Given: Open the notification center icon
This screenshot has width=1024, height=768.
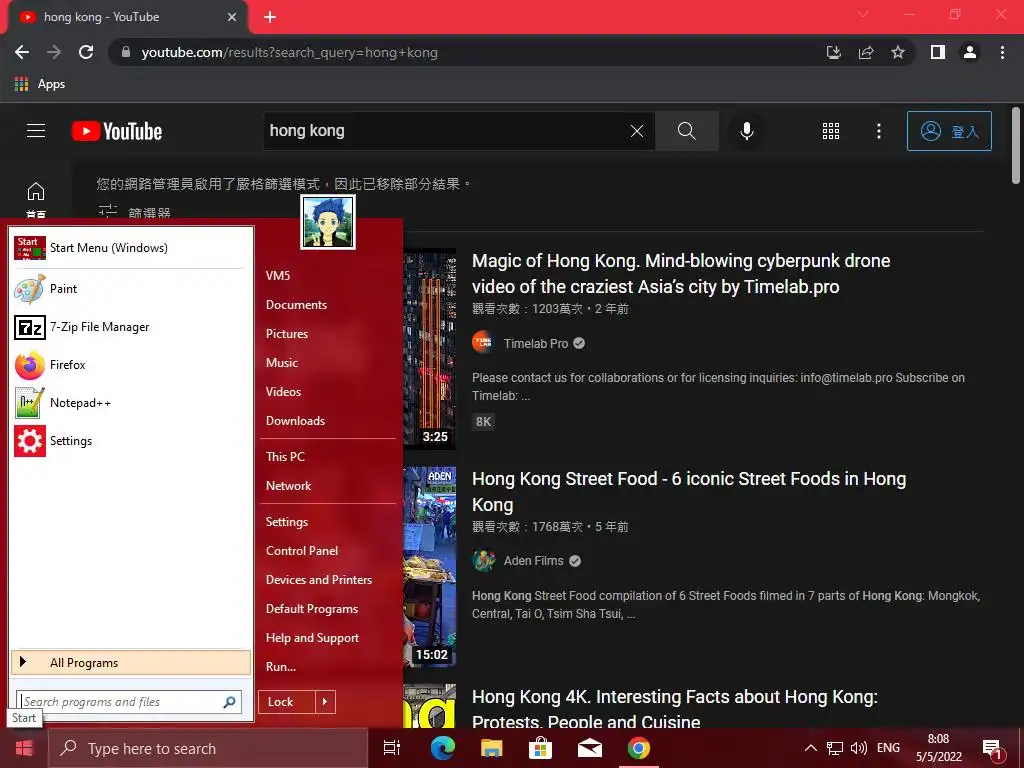Looking at the screenshot, I should coord(993,749).
